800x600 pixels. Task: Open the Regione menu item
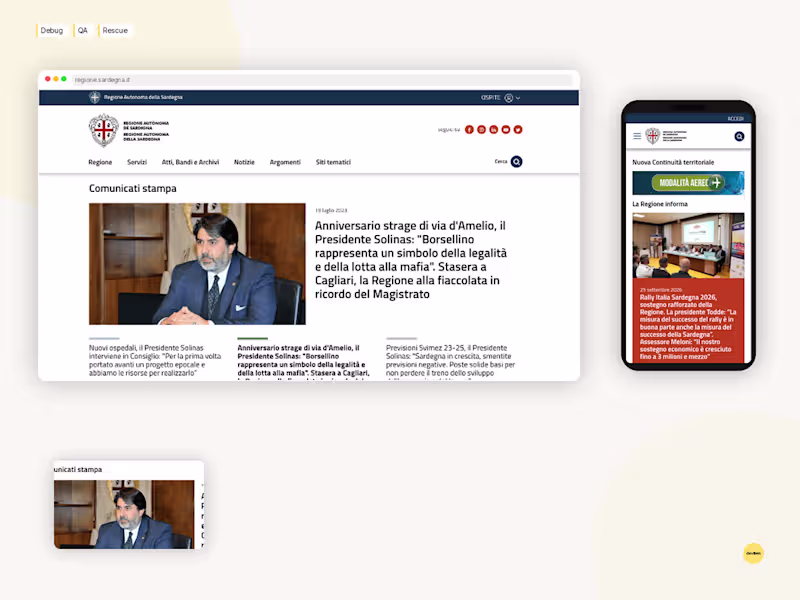click(100, 162)
